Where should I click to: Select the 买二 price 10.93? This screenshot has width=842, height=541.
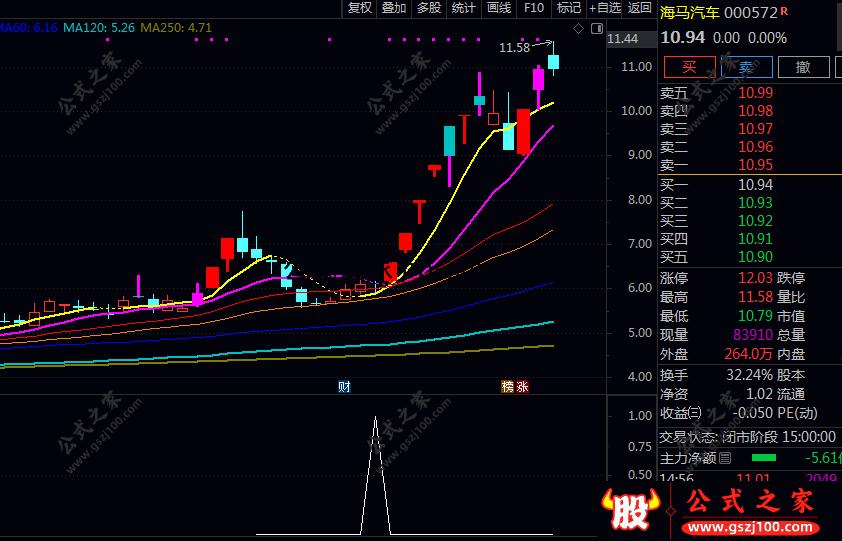click(756, 203)
